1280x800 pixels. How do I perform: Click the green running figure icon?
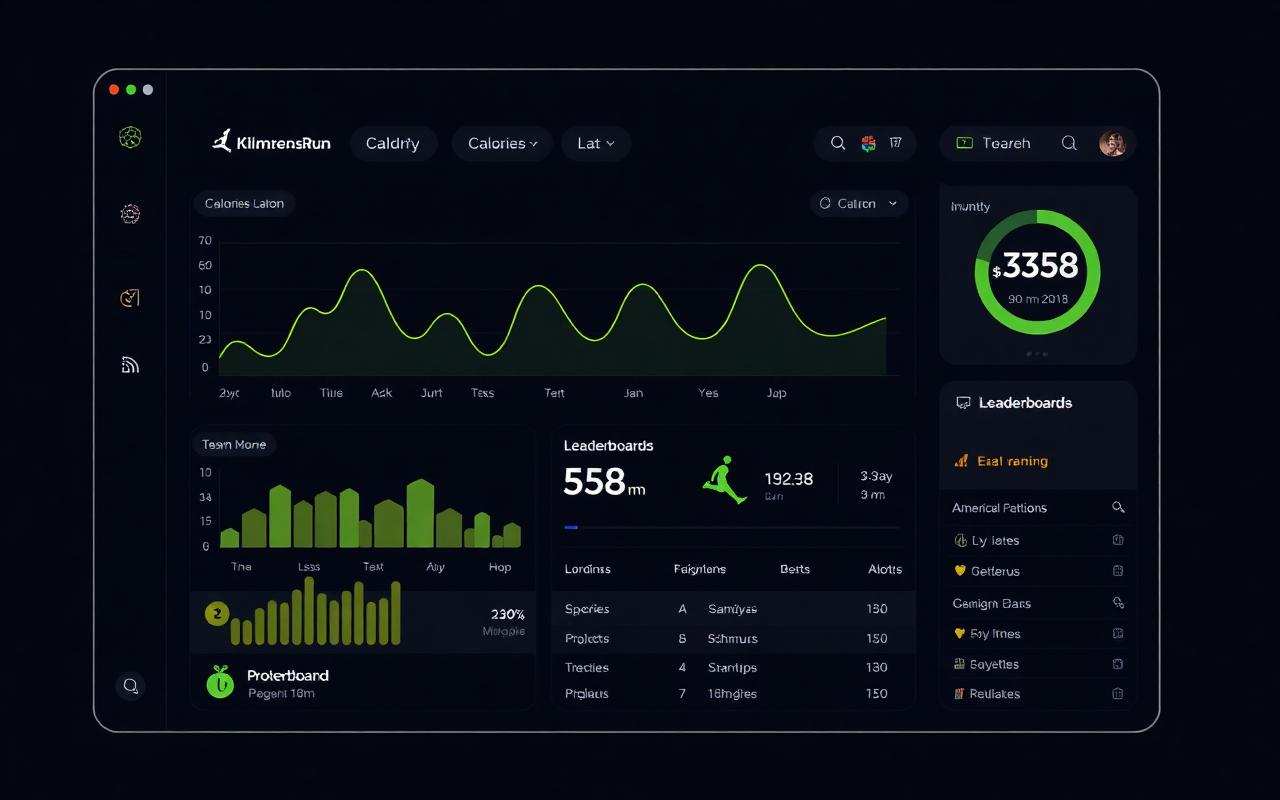point(725,480)
